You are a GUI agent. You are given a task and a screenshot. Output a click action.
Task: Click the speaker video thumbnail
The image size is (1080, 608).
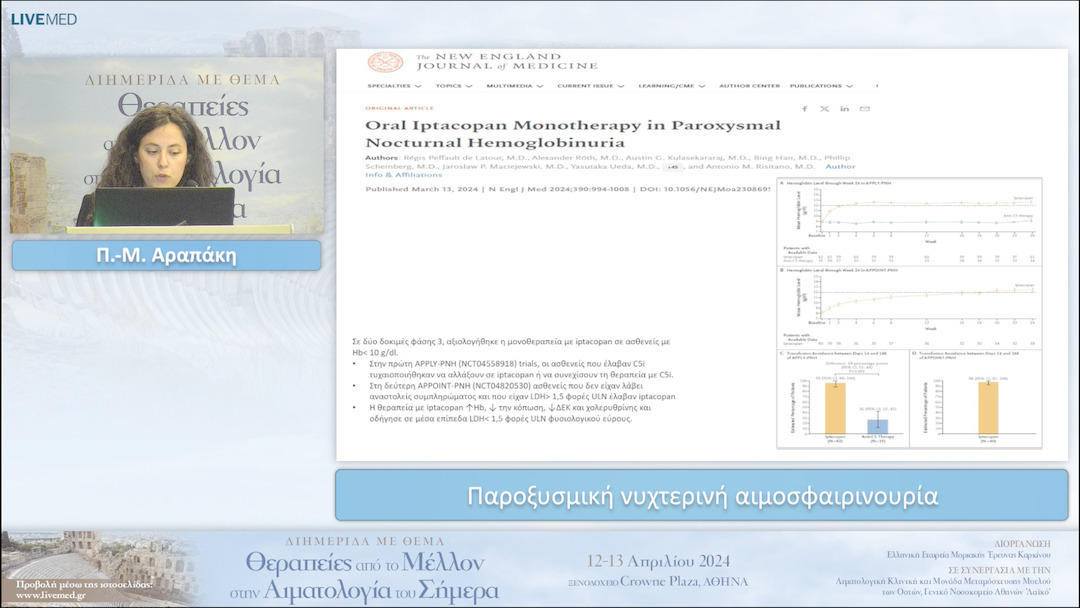click(x=166, y=145)
